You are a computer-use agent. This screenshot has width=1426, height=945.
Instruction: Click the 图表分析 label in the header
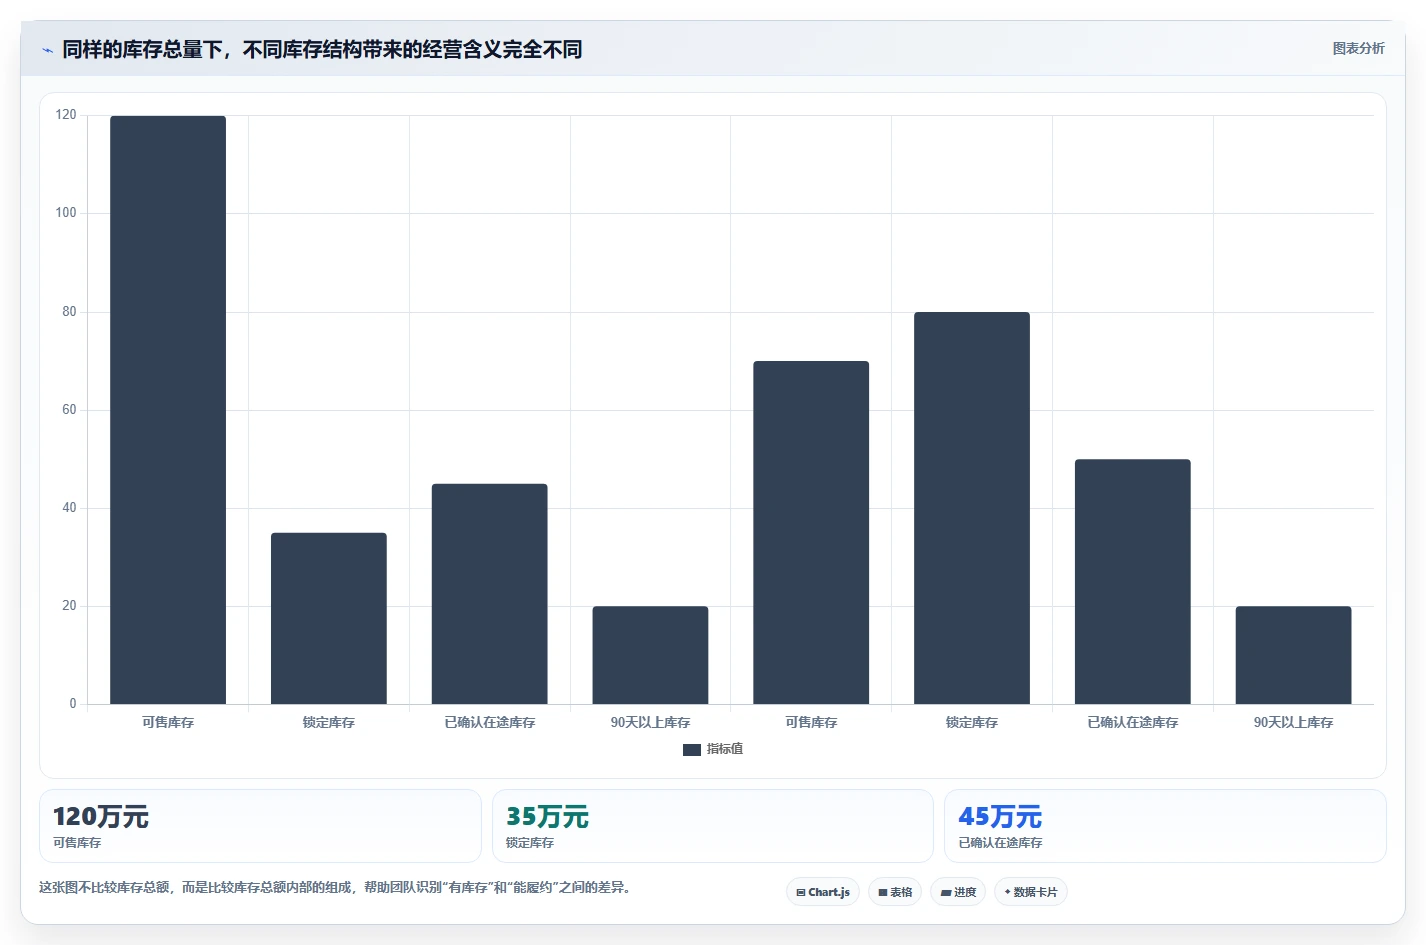pyautogui.click(x=1358, y=48)
